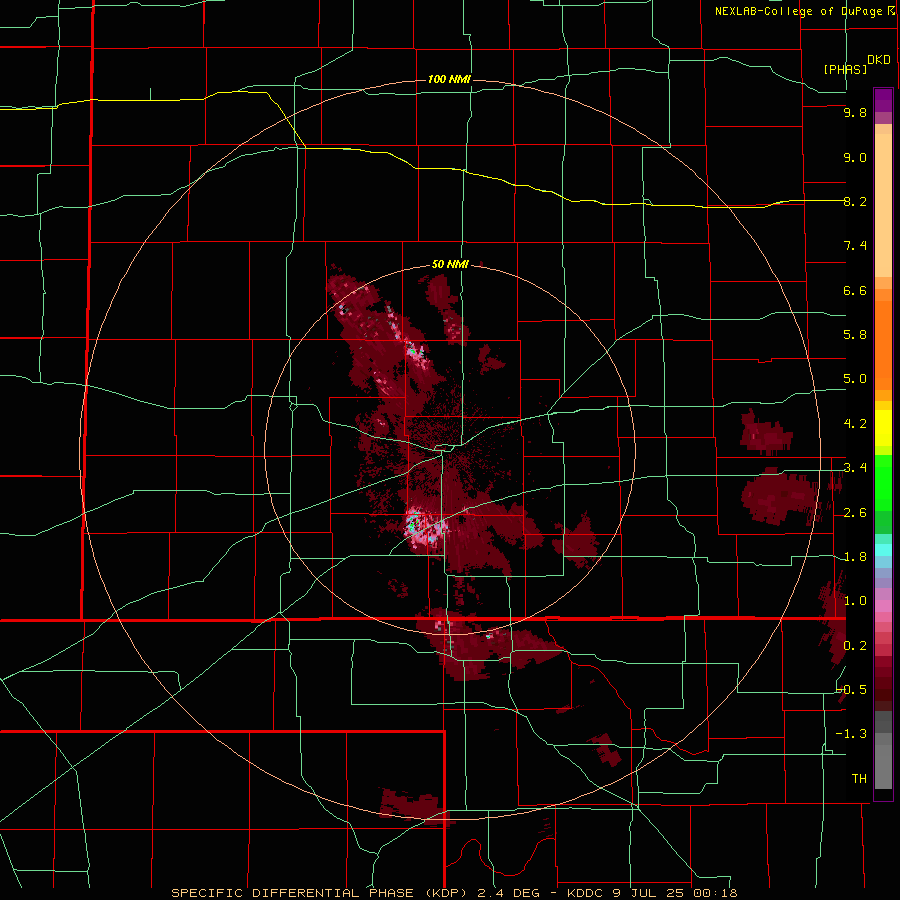Click the 9.8 scale value

(x=855, y=113)
